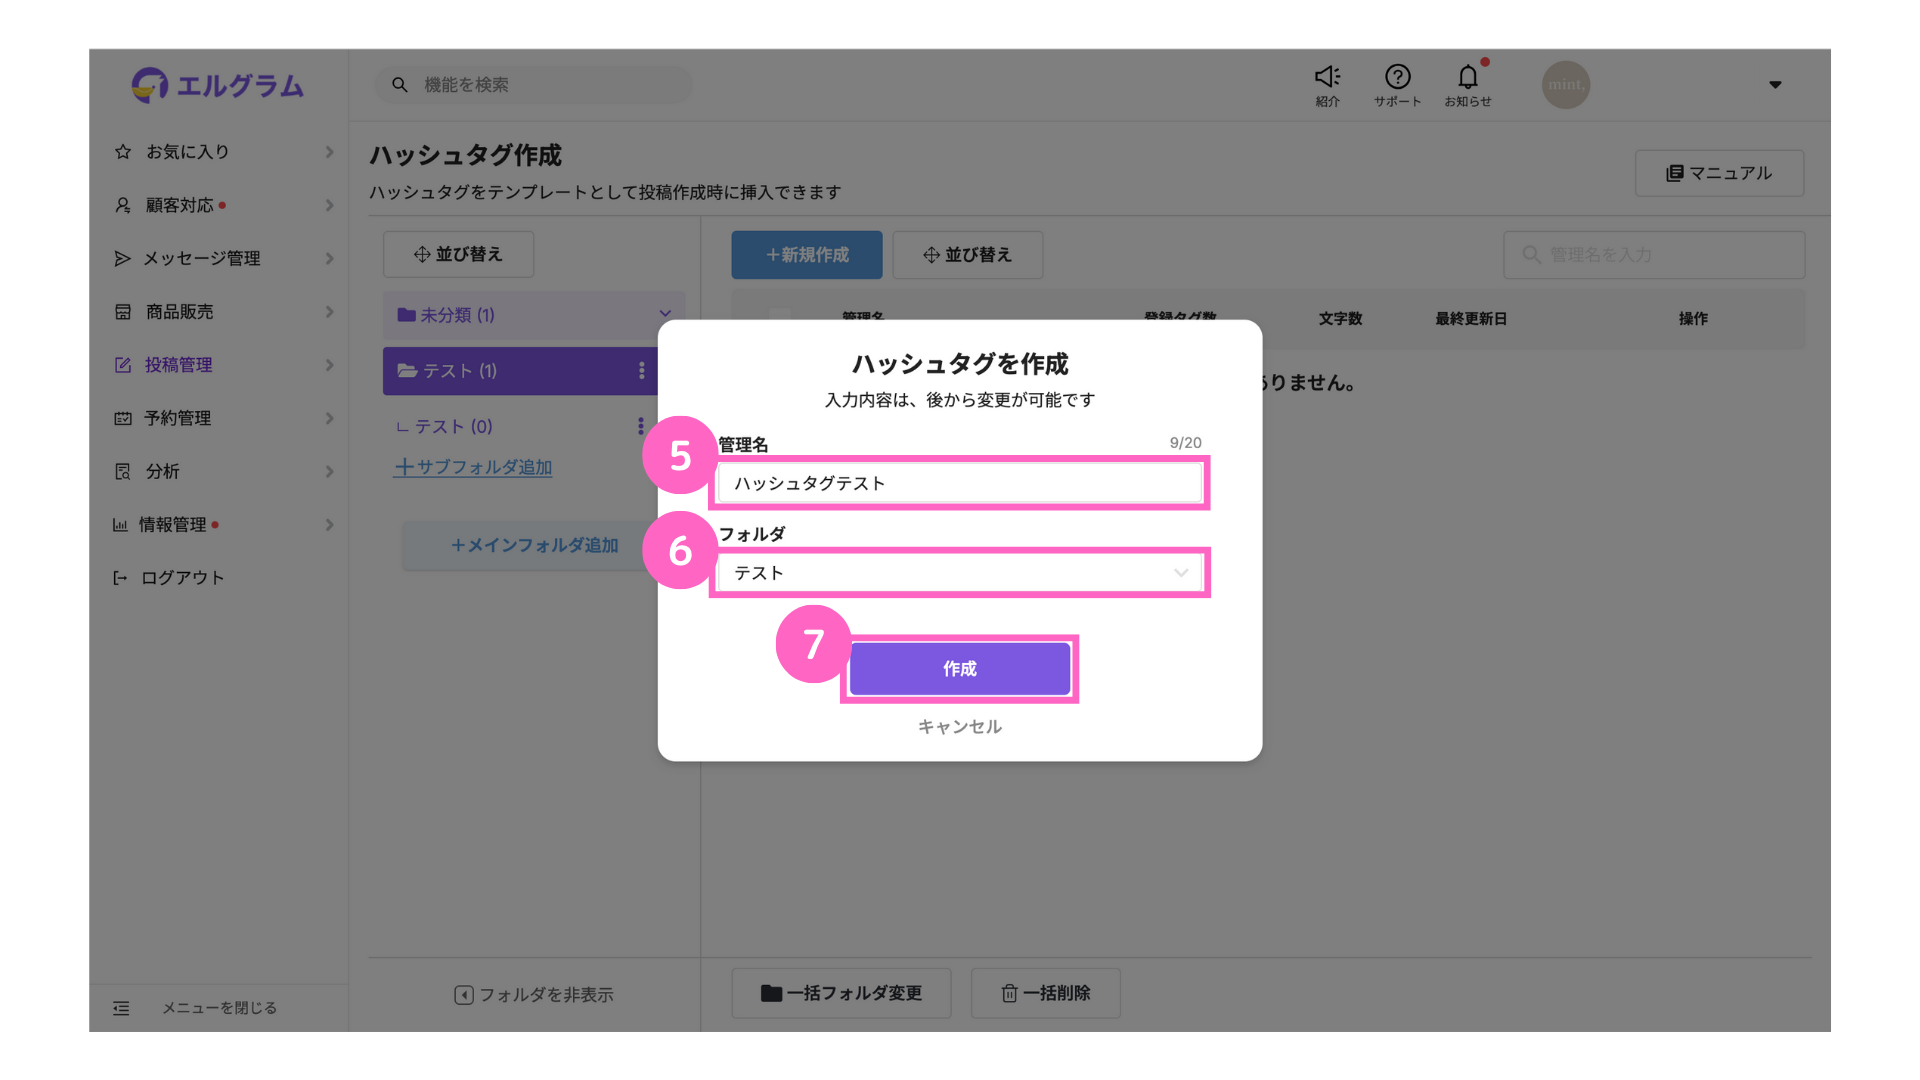
Task: Open options dots for テスト (0) subfolder
Action: tap(640, 427)
